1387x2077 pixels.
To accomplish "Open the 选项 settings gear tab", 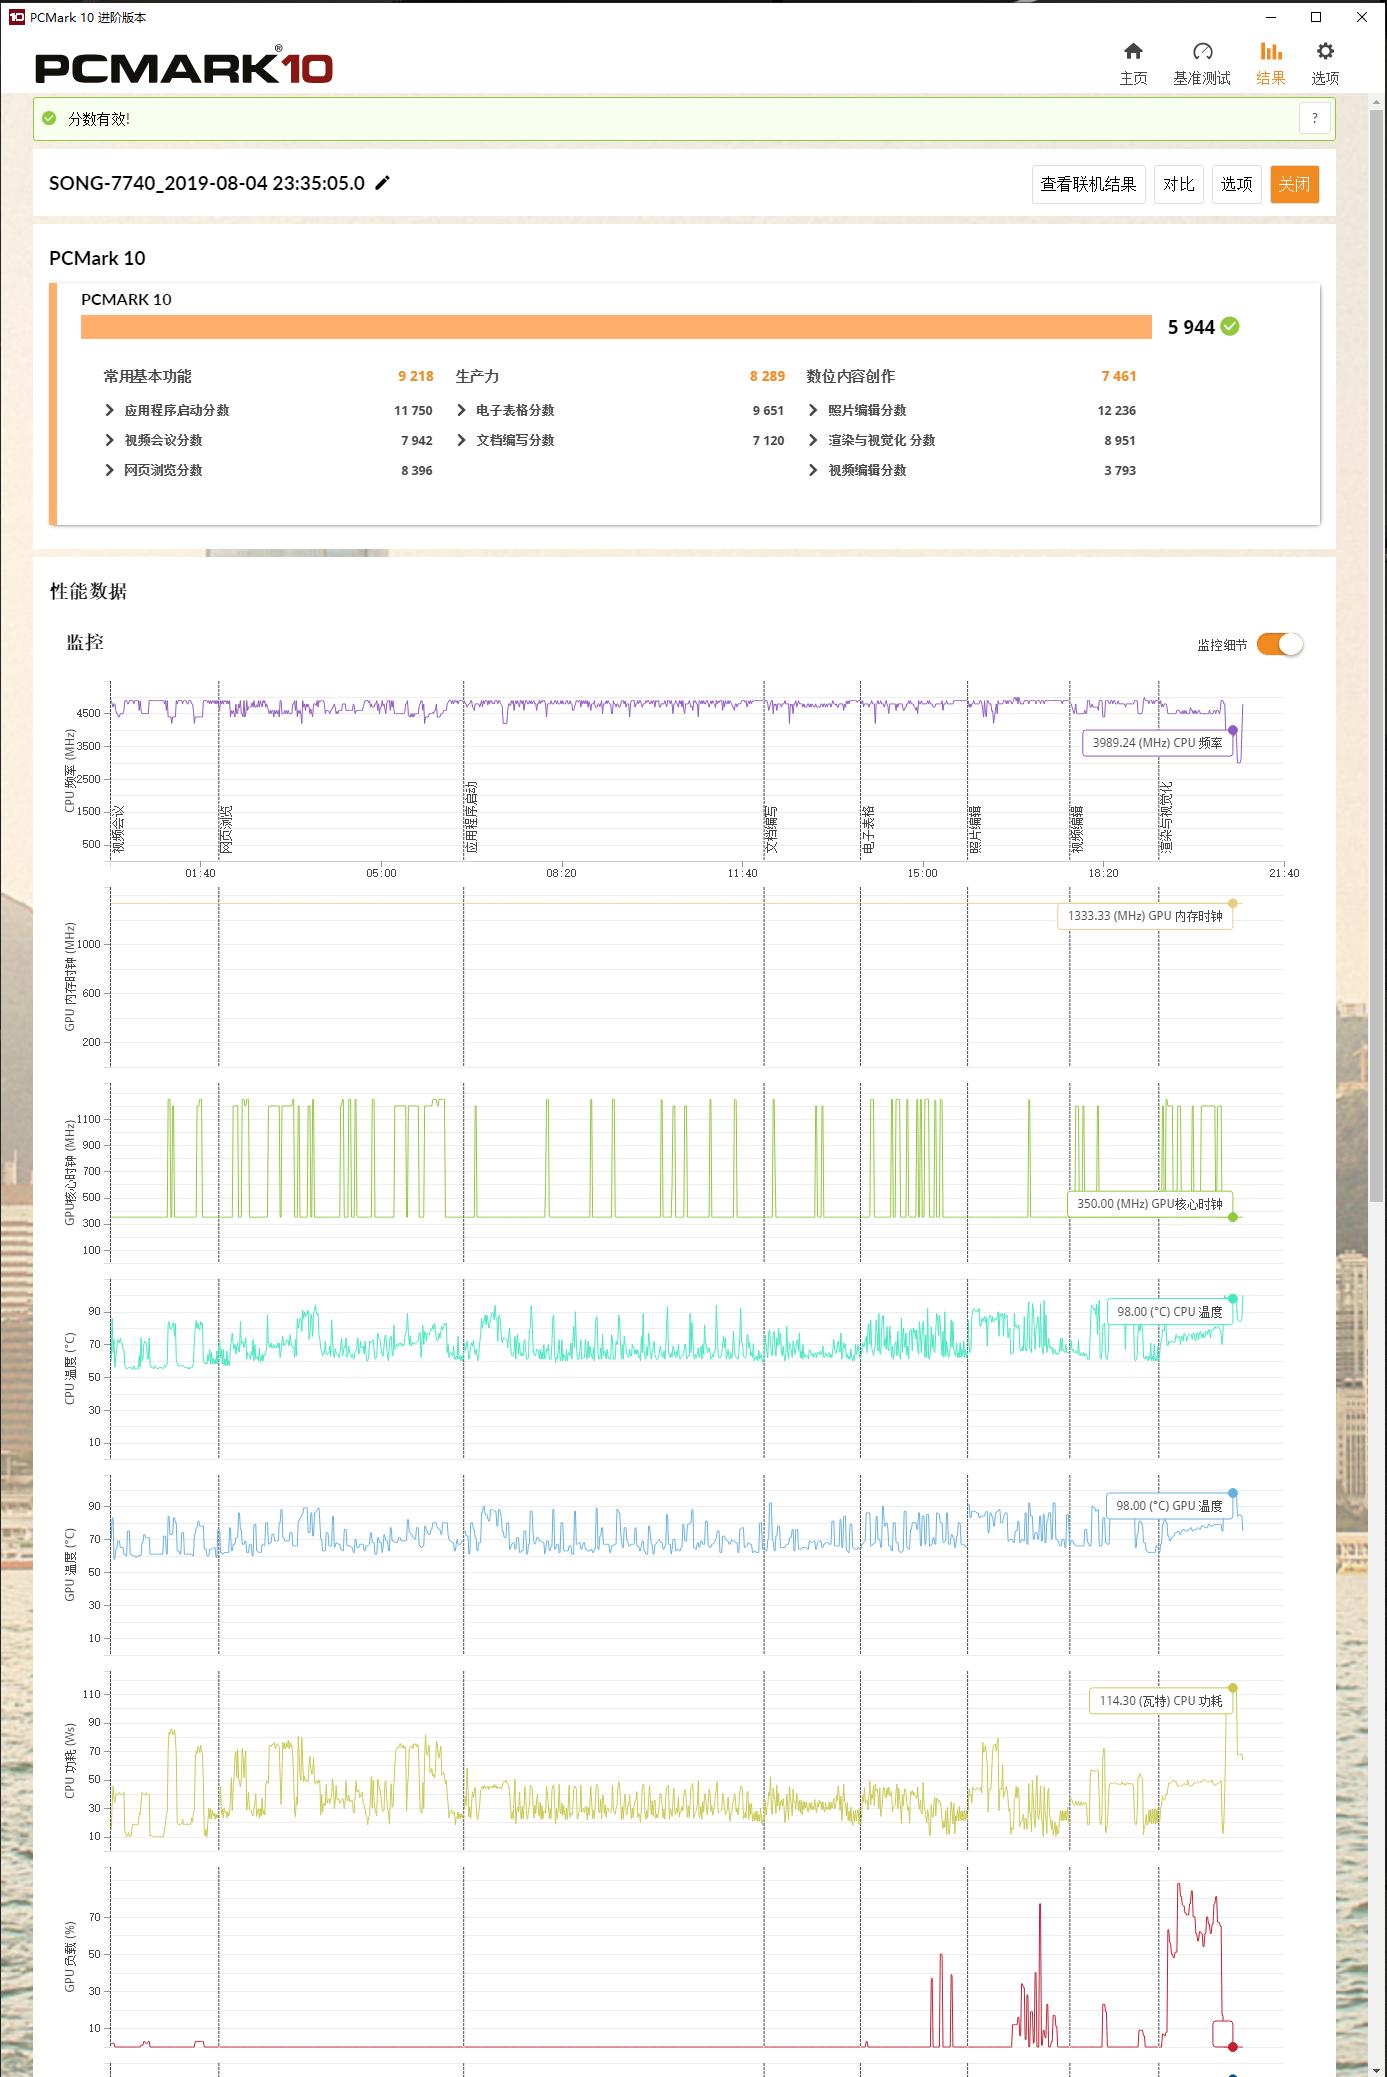I will tap(1325, 63).
